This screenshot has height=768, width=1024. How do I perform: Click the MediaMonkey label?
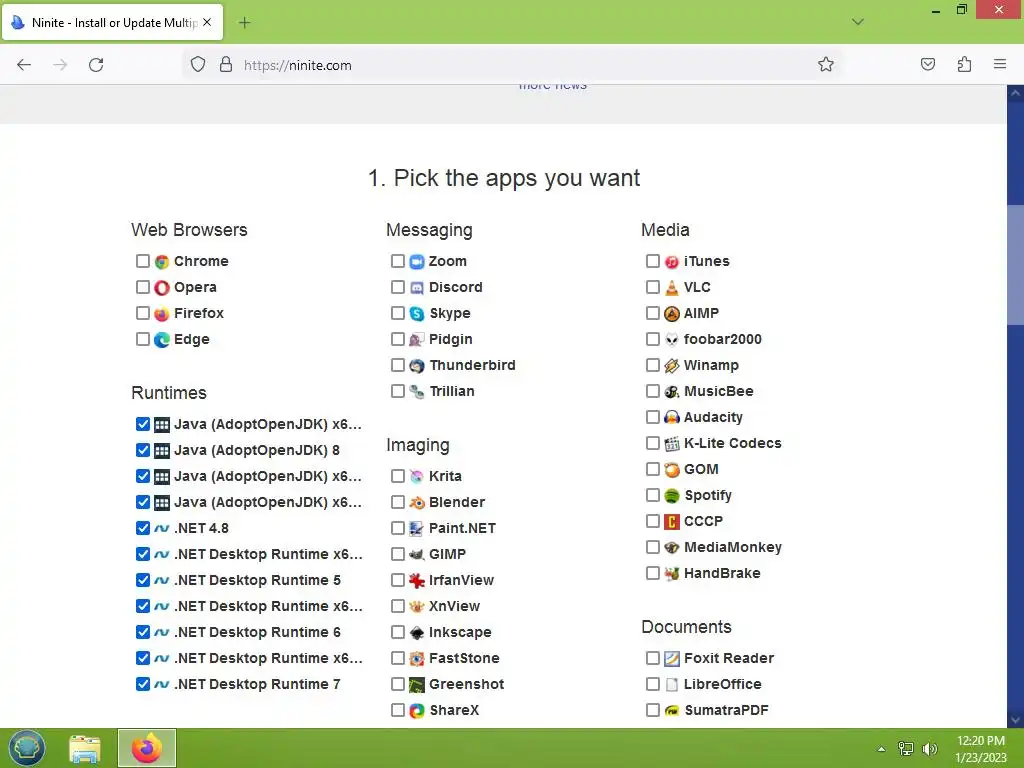[x=733, y=547]
